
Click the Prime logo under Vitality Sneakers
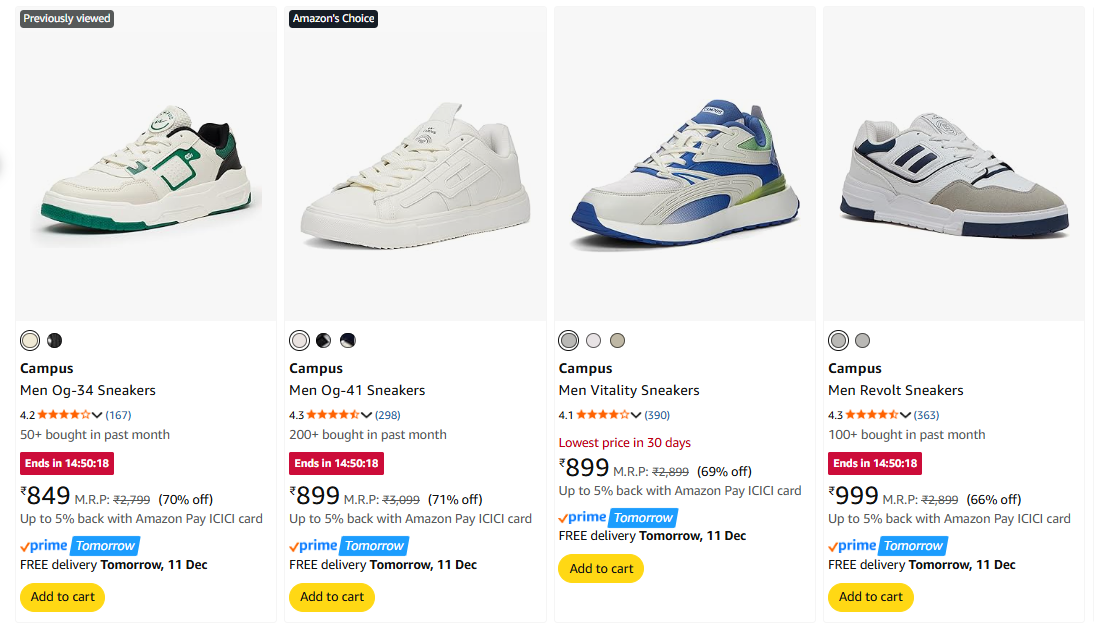[x=583, y=517]
